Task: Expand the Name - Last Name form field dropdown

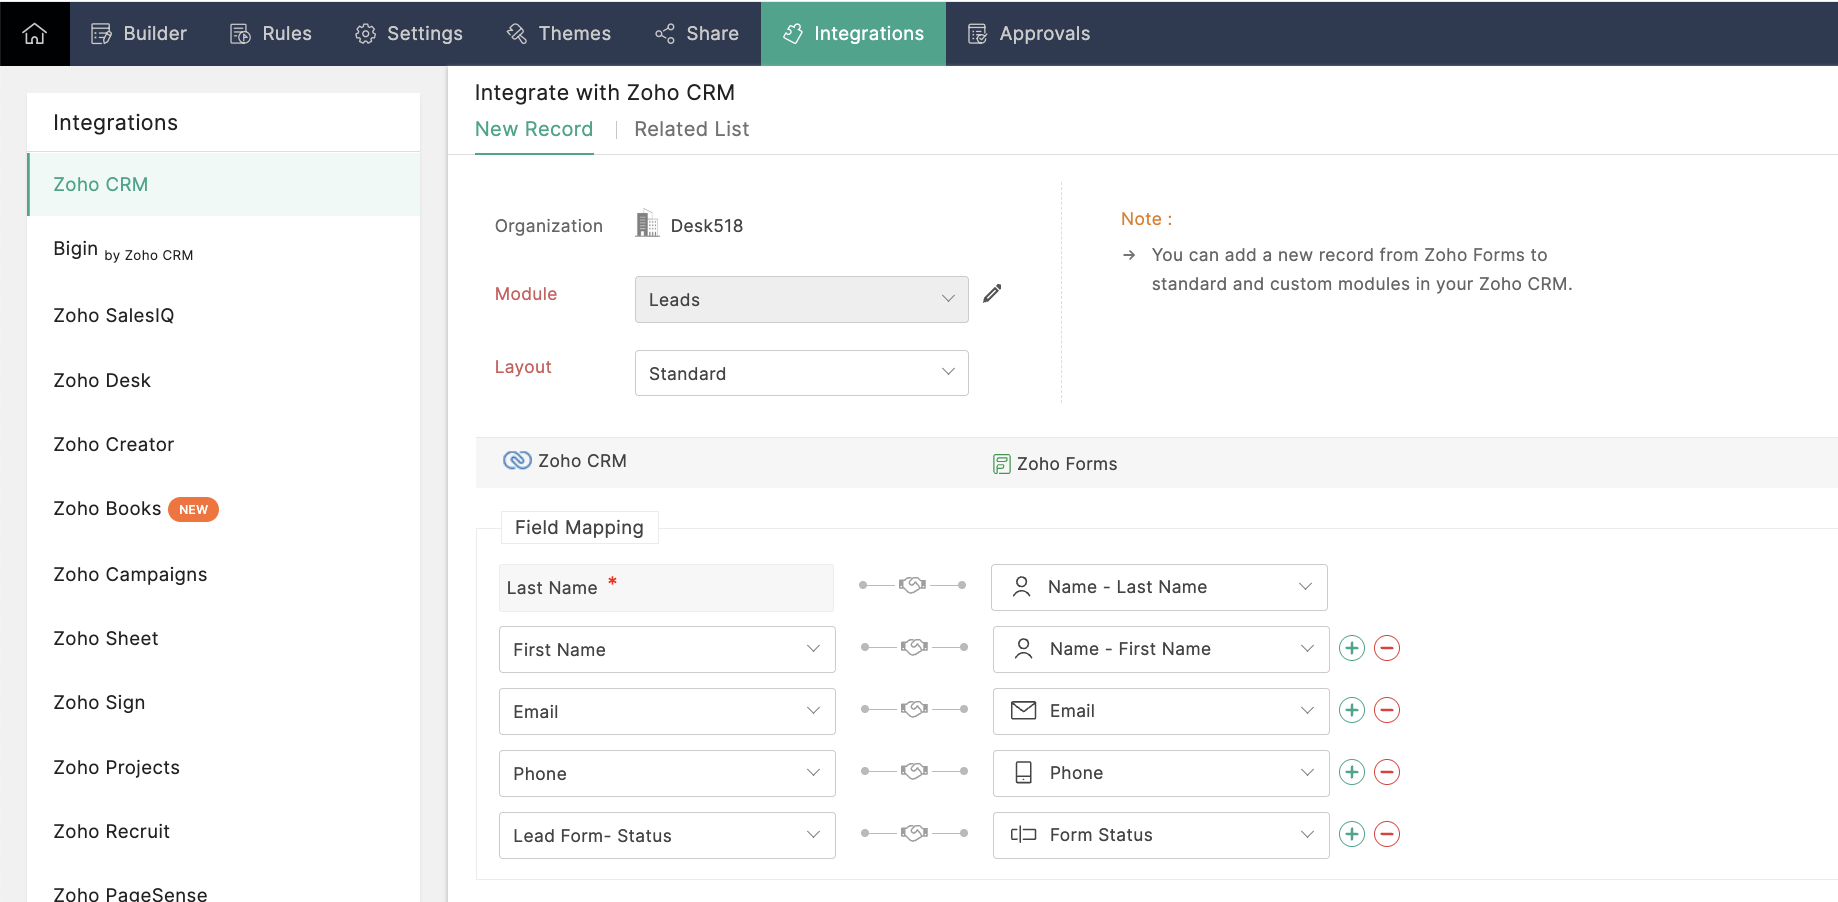Action: 1159,587
